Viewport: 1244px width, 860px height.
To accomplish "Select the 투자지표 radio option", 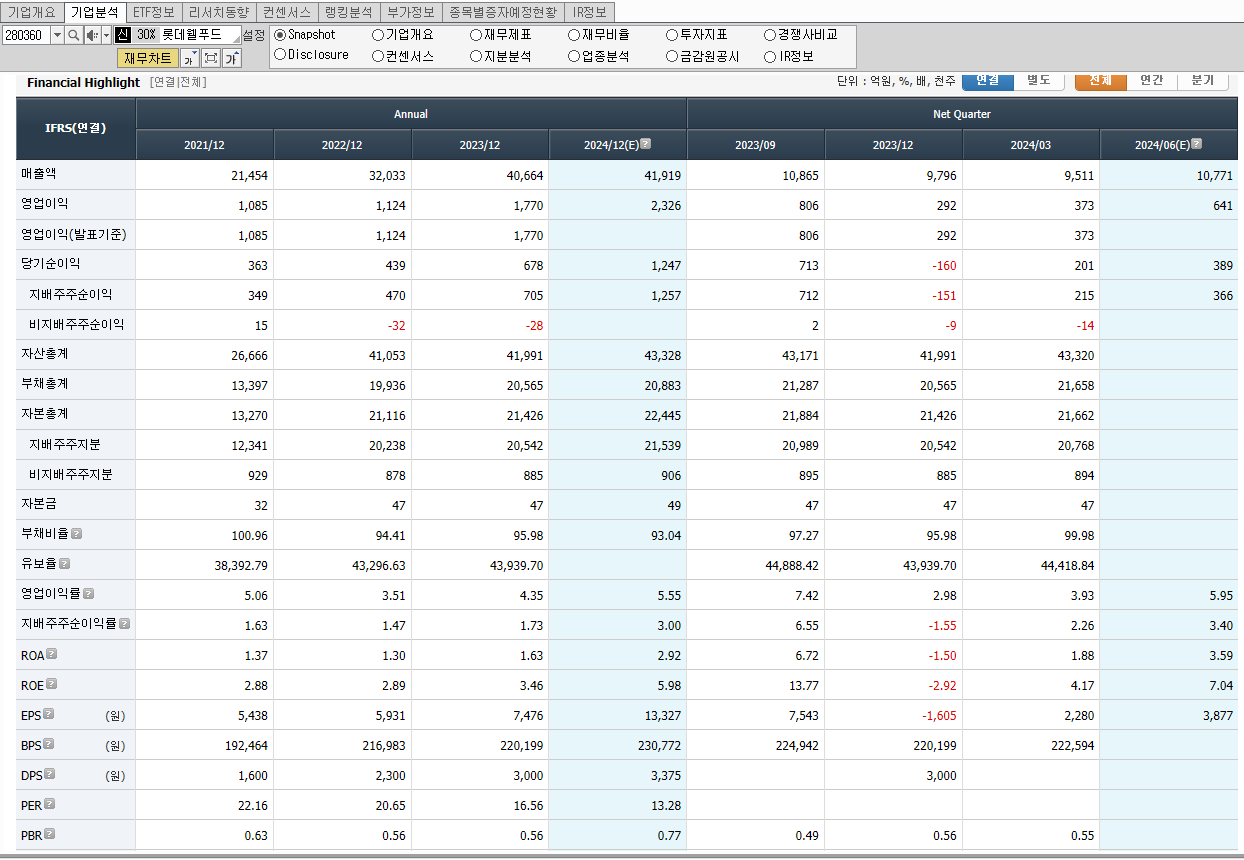I will tap(672, 35).
